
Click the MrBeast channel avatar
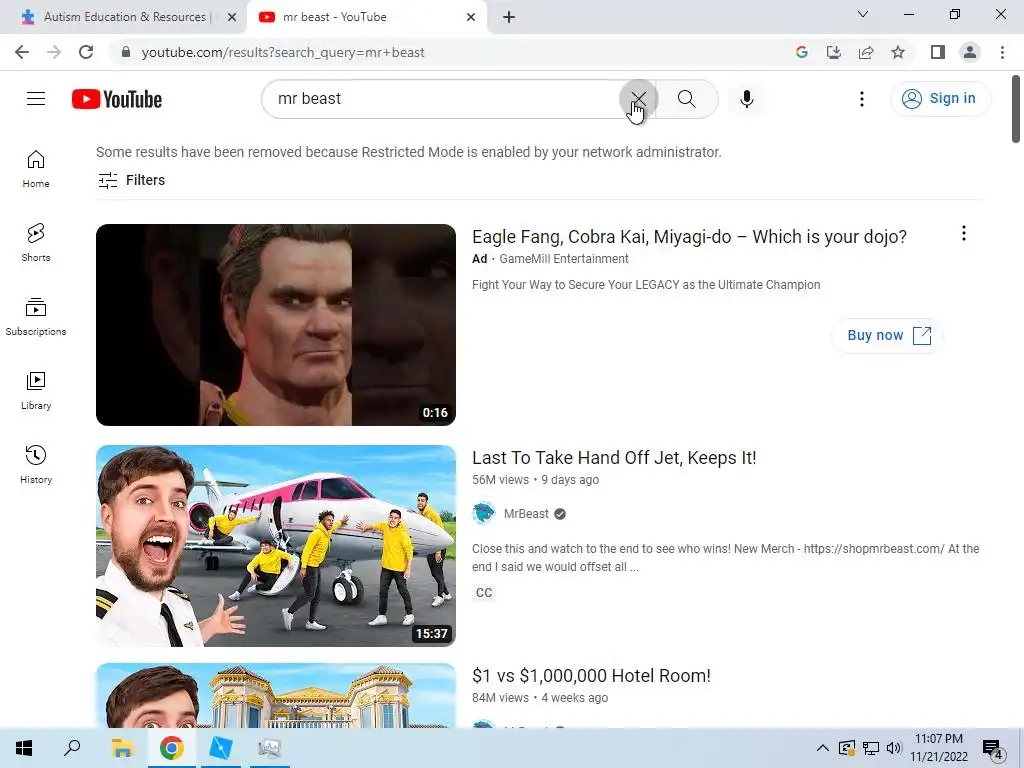(x=484, y=513)
